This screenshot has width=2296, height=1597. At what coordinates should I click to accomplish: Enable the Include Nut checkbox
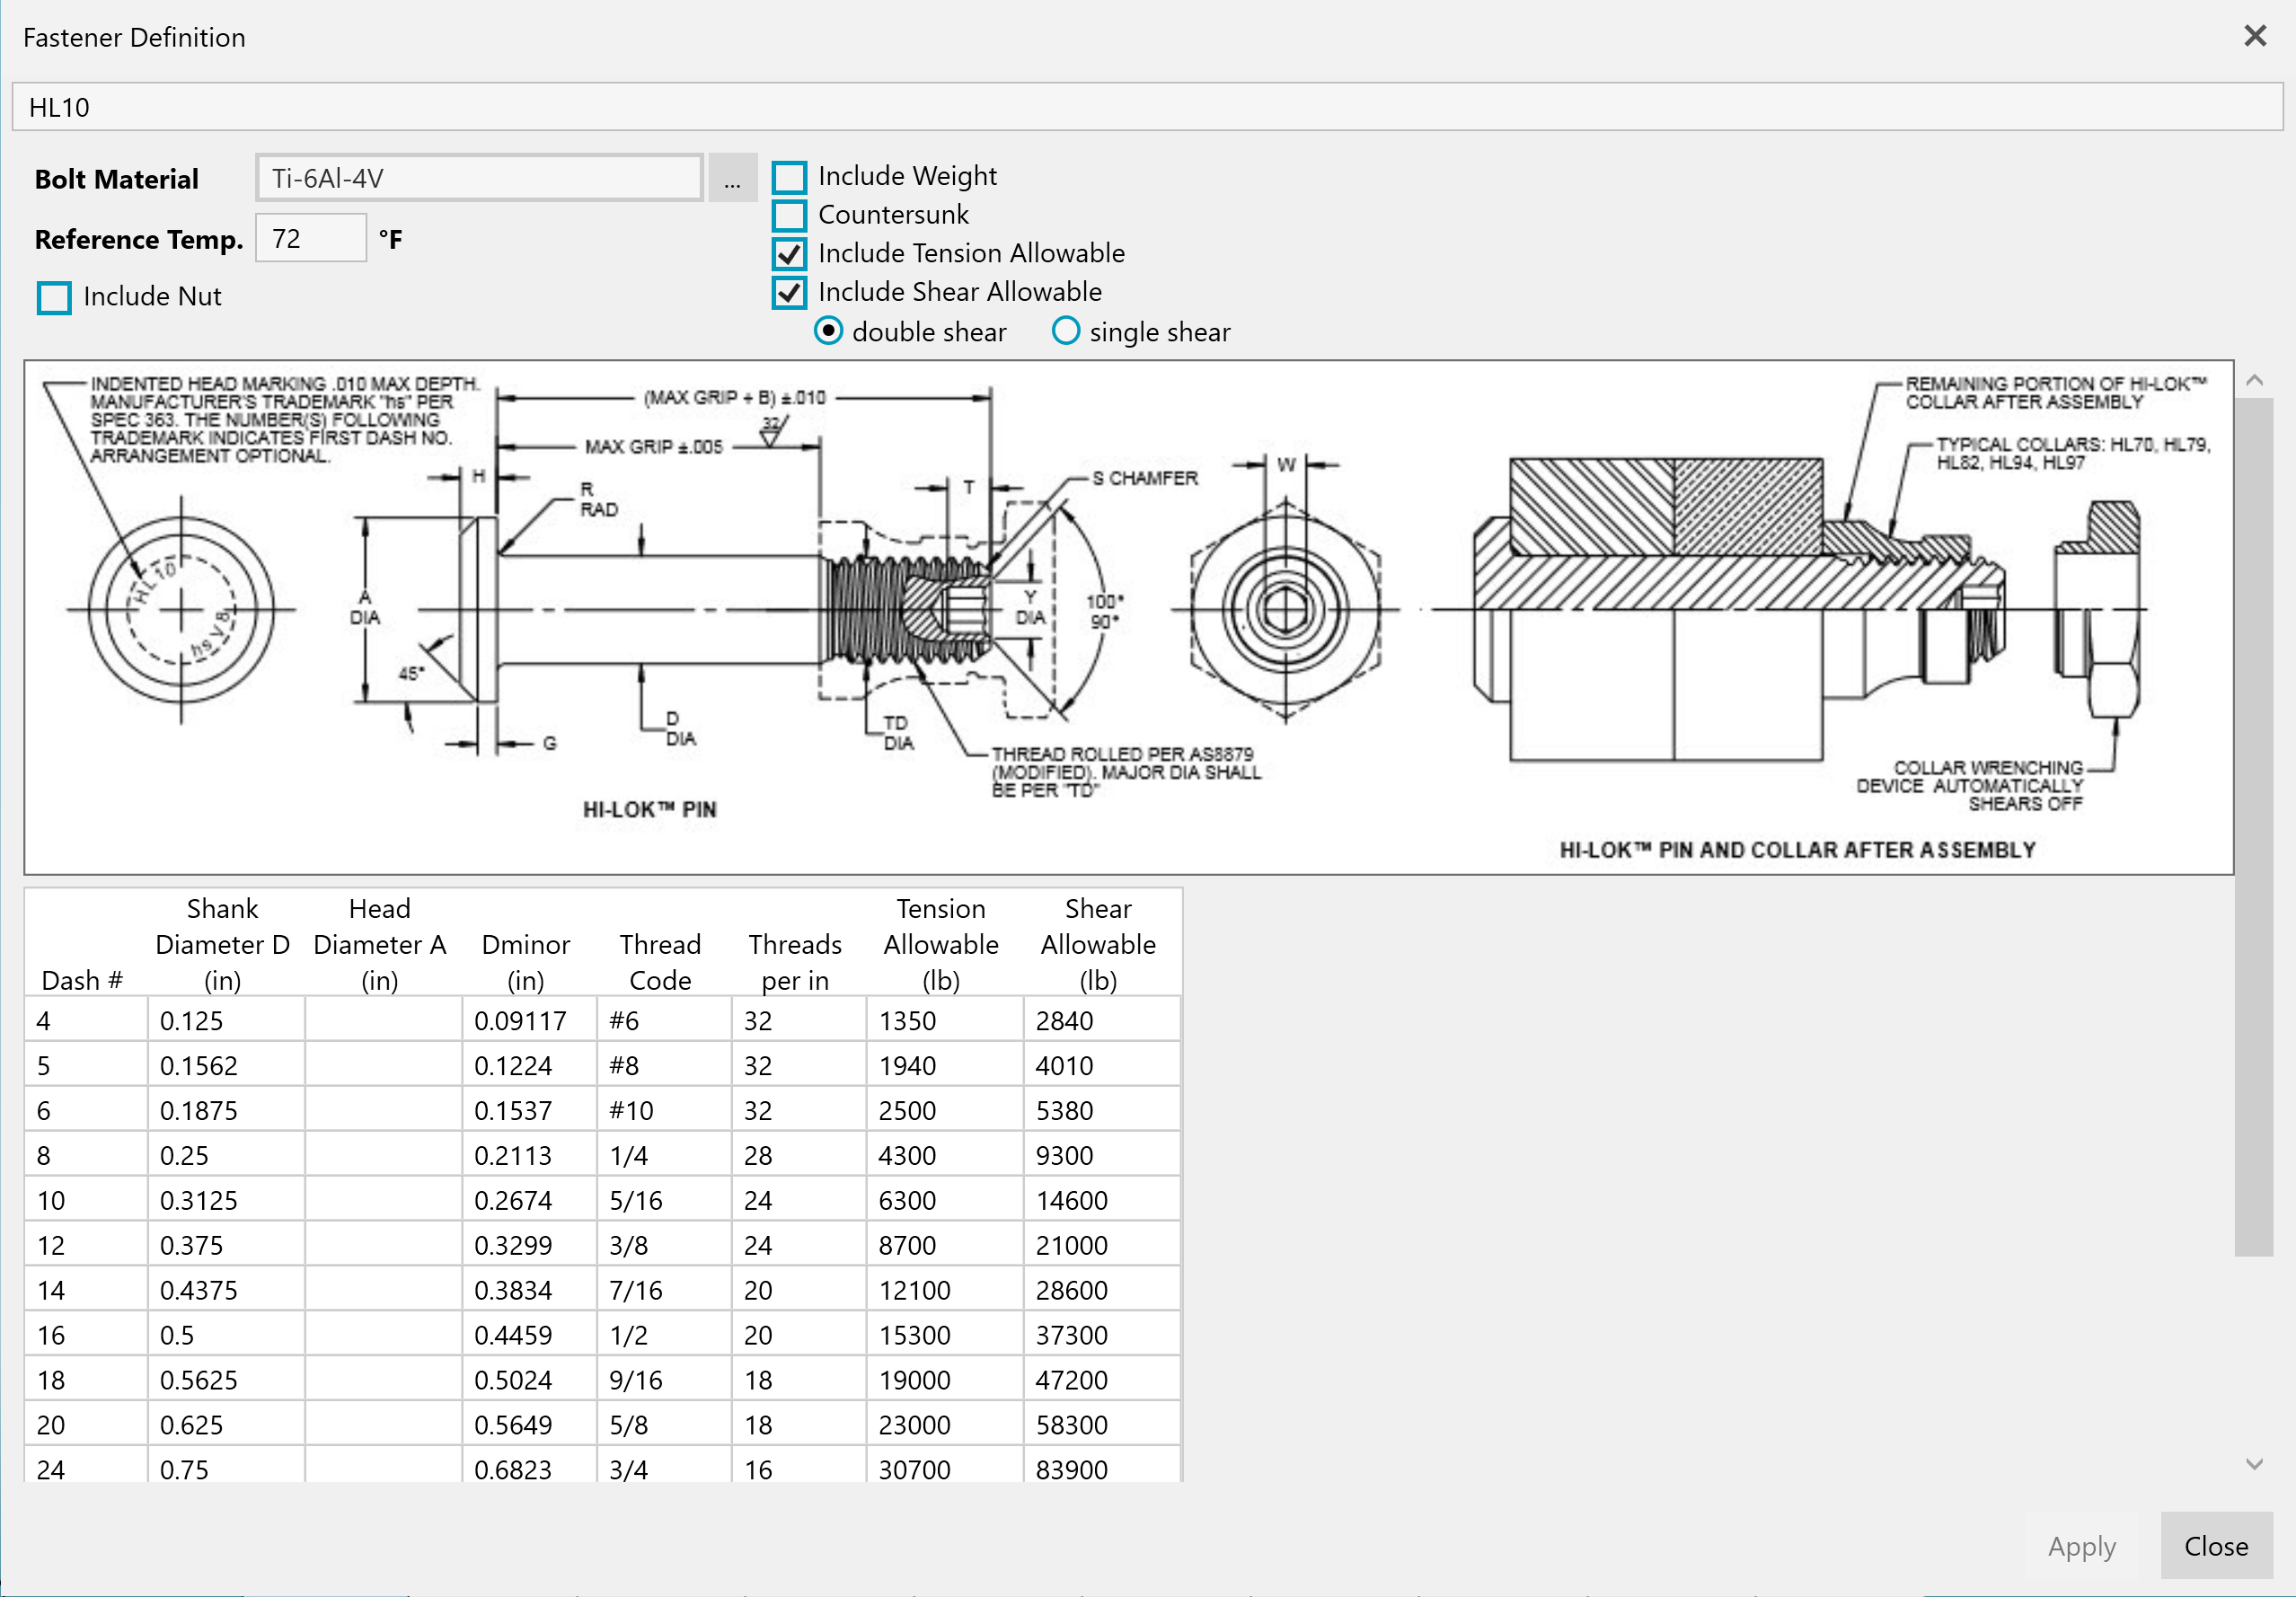tap(54, 297)
